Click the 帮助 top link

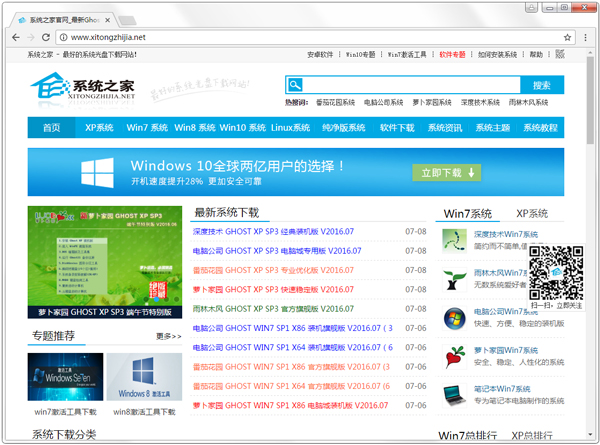point(536,54)
